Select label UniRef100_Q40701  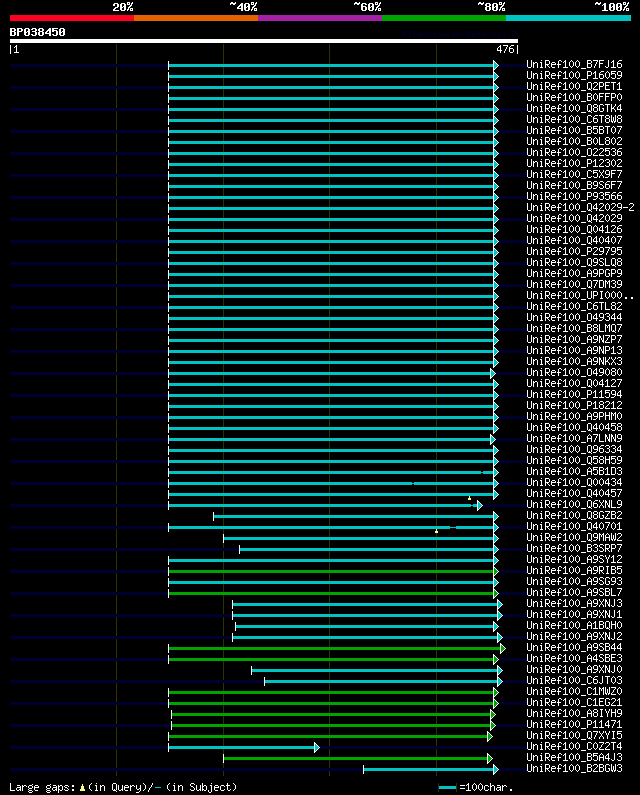pos(574,526)
